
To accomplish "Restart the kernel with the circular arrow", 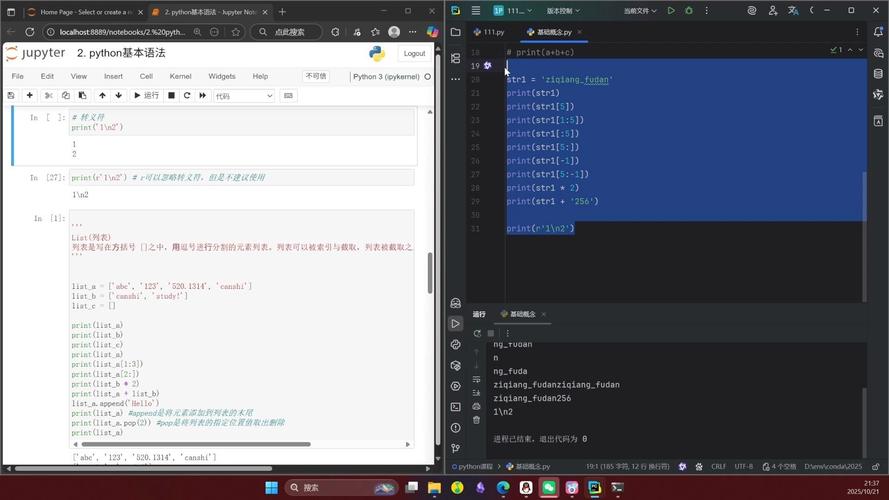I will (x=187, y=96).
